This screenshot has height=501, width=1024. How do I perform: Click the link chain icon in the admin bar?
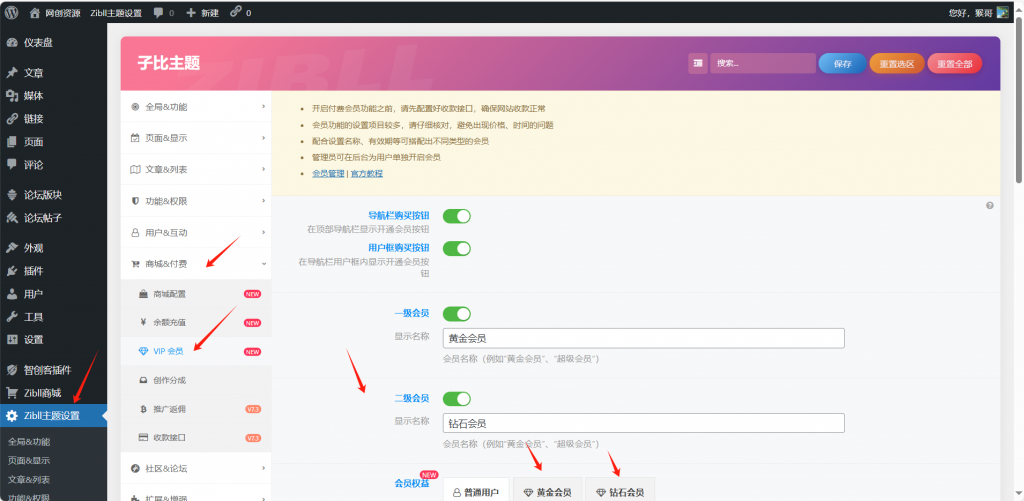(236, 12)
